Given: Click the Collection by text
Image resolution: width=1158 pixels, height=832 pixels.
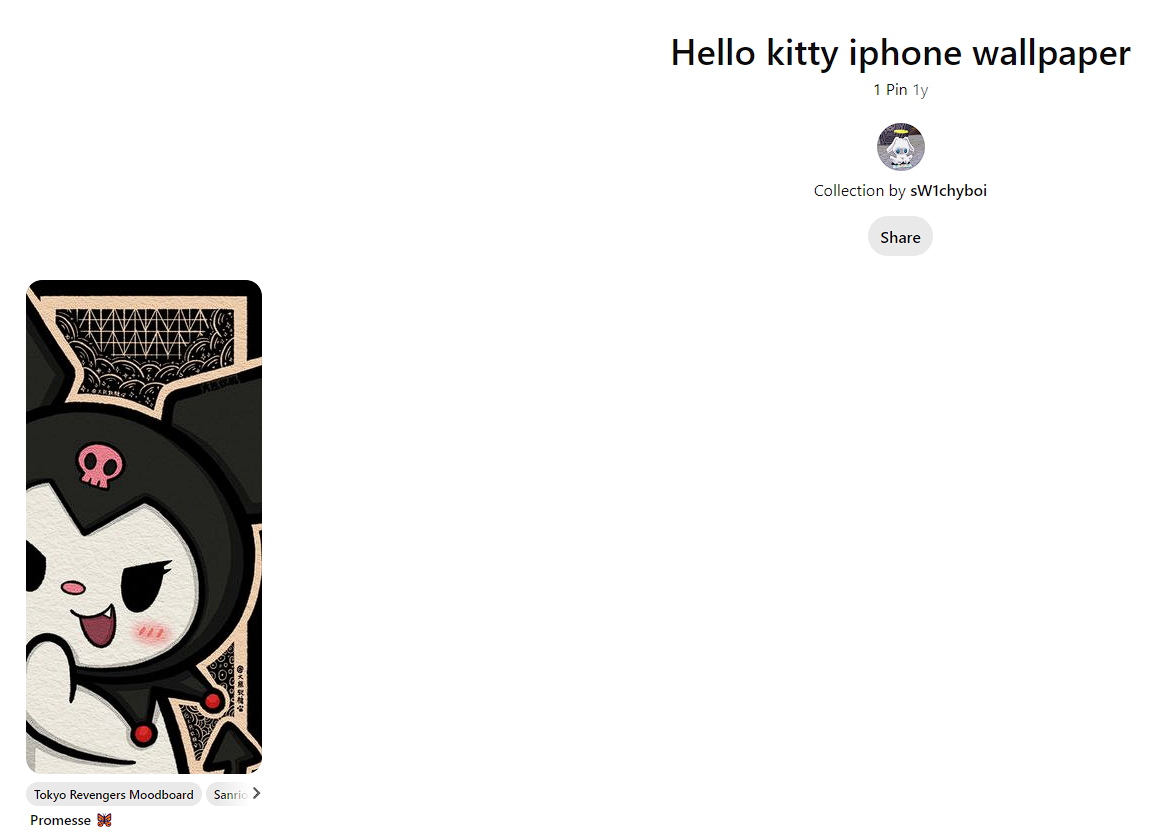Looking at the screenshot, I should pos(860,190).
